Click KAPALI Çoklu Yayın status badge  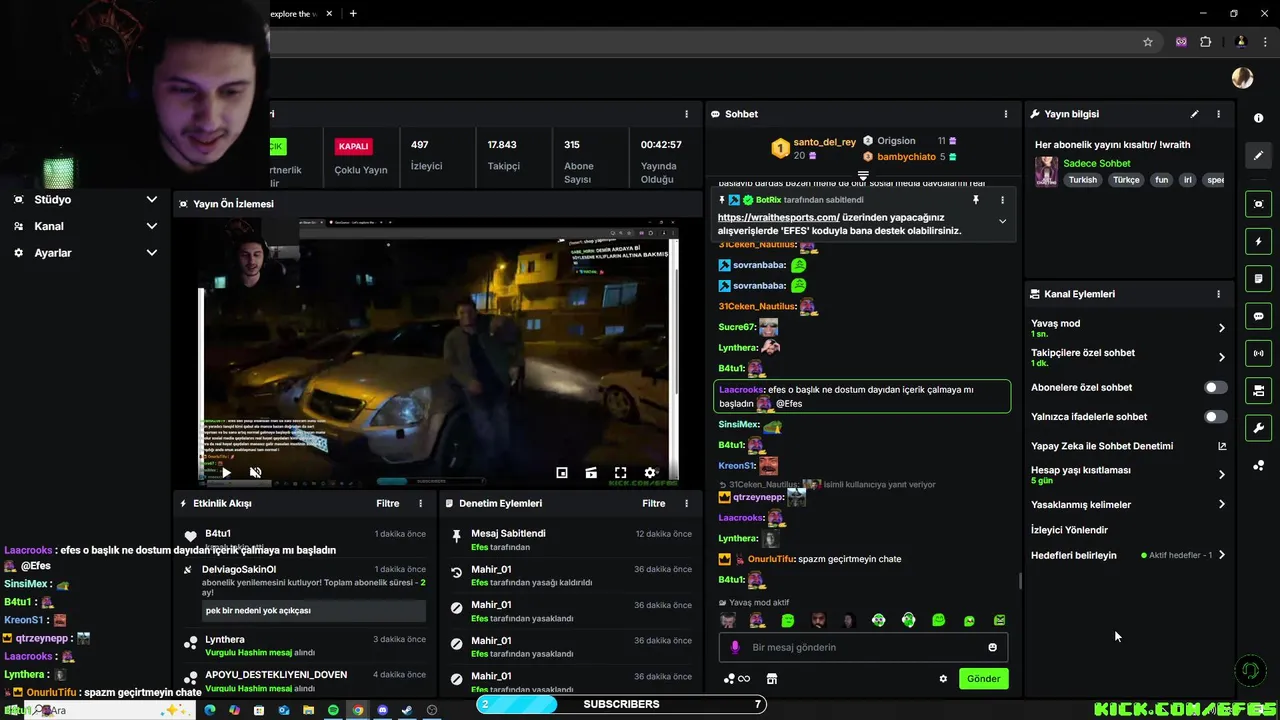click(353, 146)
